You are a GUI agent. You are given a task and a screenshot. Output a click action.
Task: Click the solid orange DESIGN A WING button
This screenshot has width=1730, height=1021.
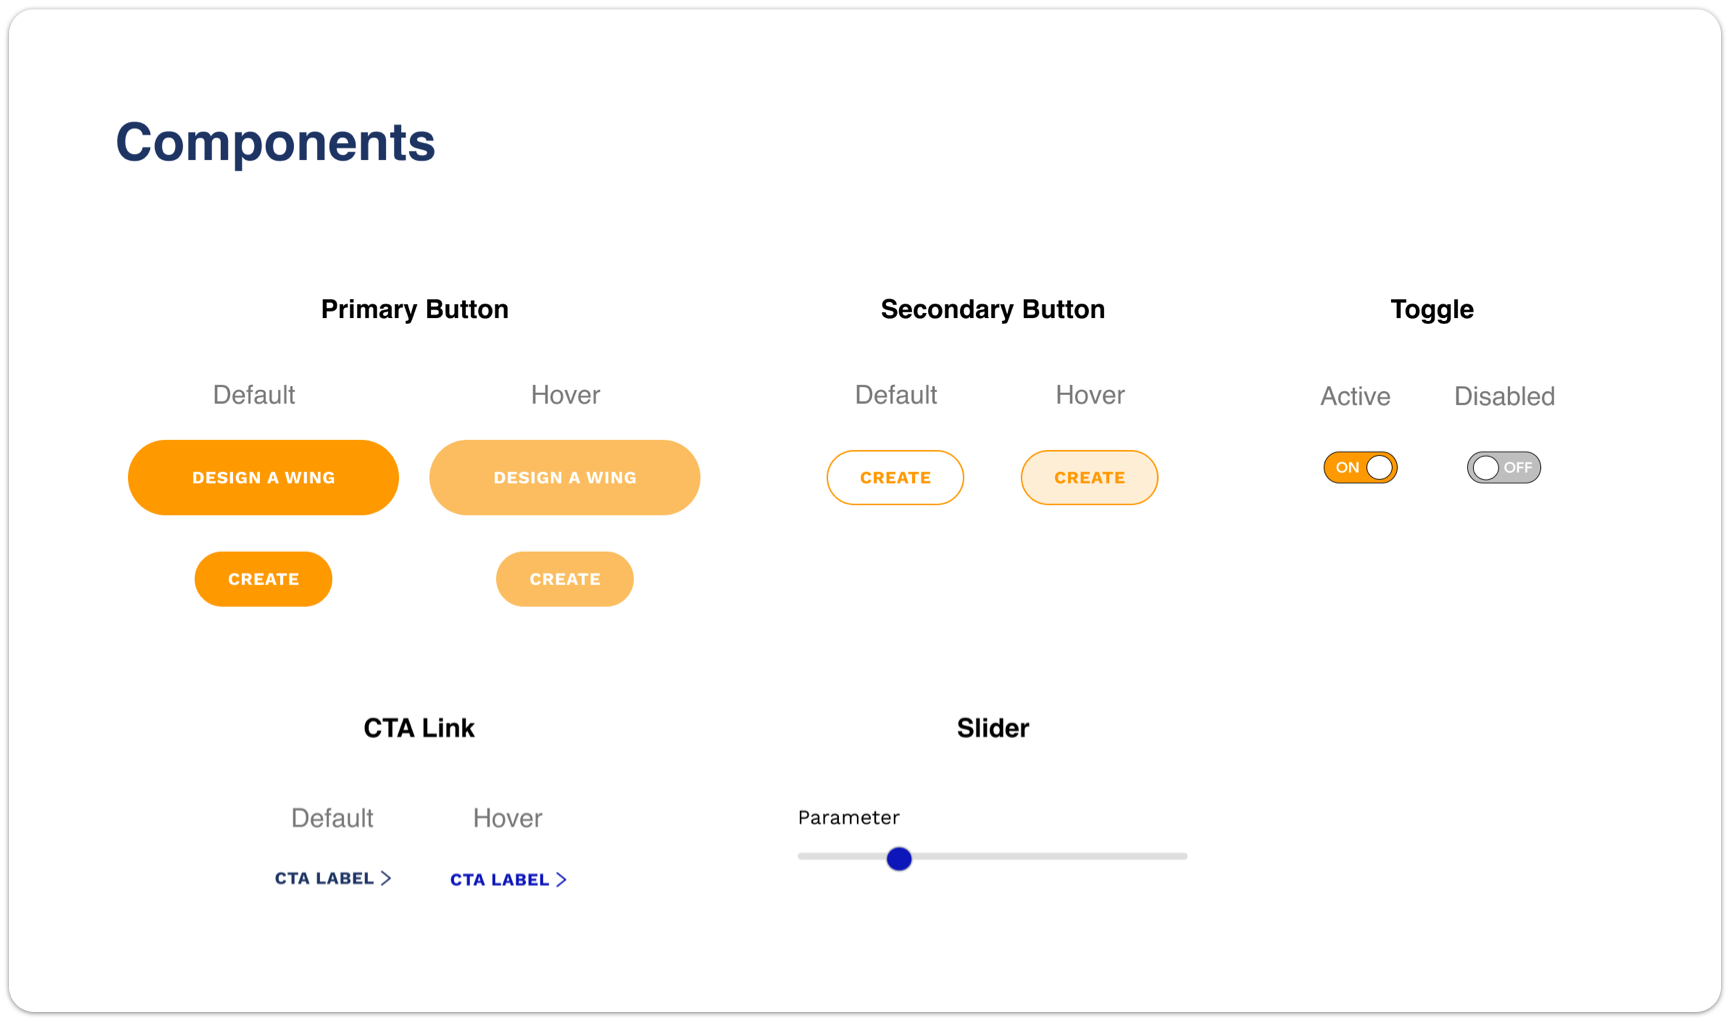(263, 477)
